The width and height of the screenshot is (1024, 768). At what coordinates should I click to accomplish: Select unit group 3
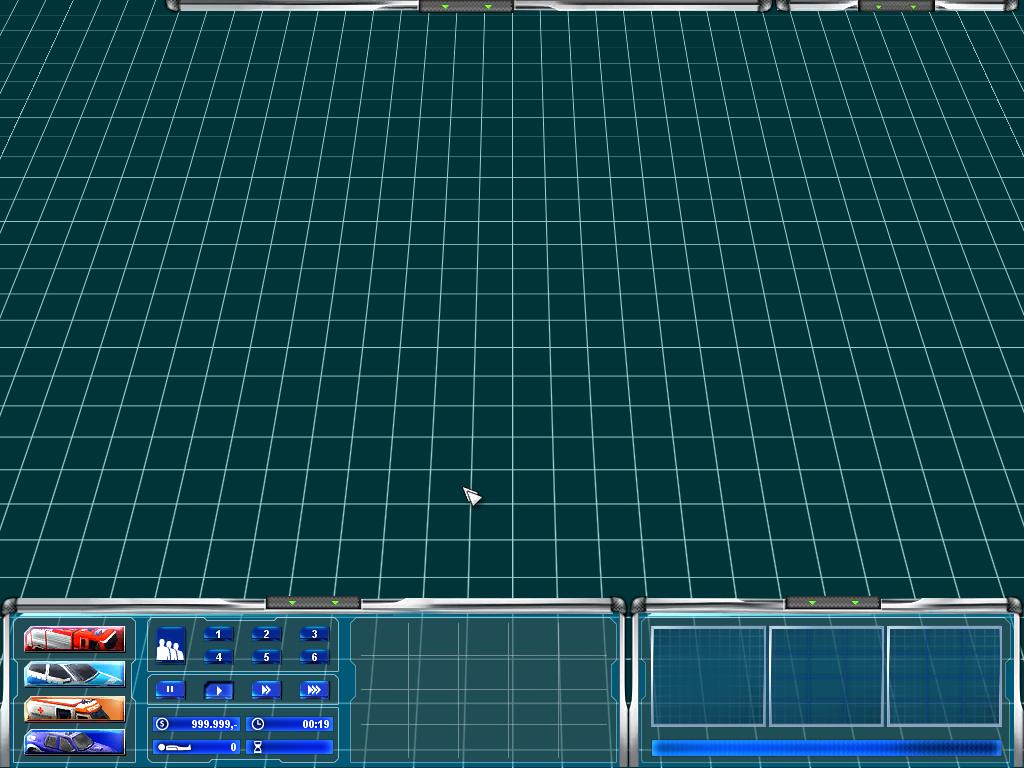click(x=314, y=633)
